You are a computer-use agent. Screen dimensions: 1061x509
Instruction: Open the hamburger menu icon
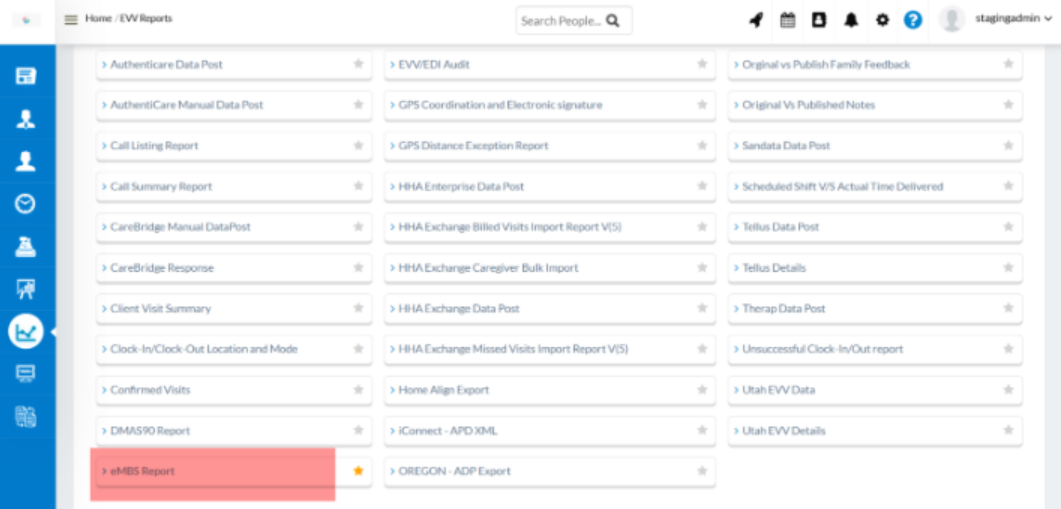point(71,20)
